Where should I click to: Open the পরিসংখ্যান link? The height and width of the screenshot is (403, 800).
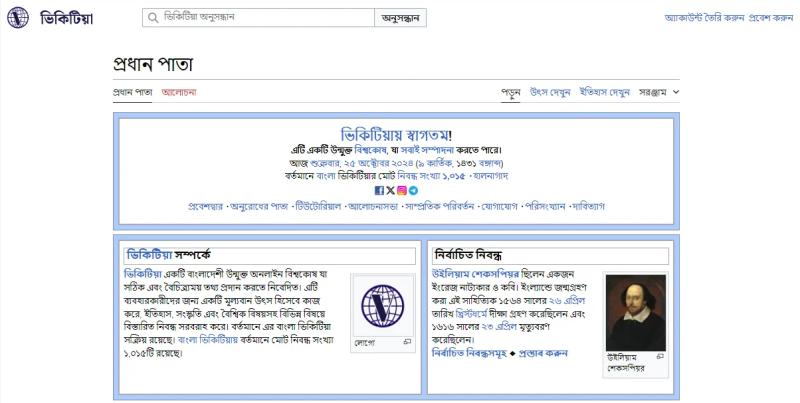click(545, 207)
